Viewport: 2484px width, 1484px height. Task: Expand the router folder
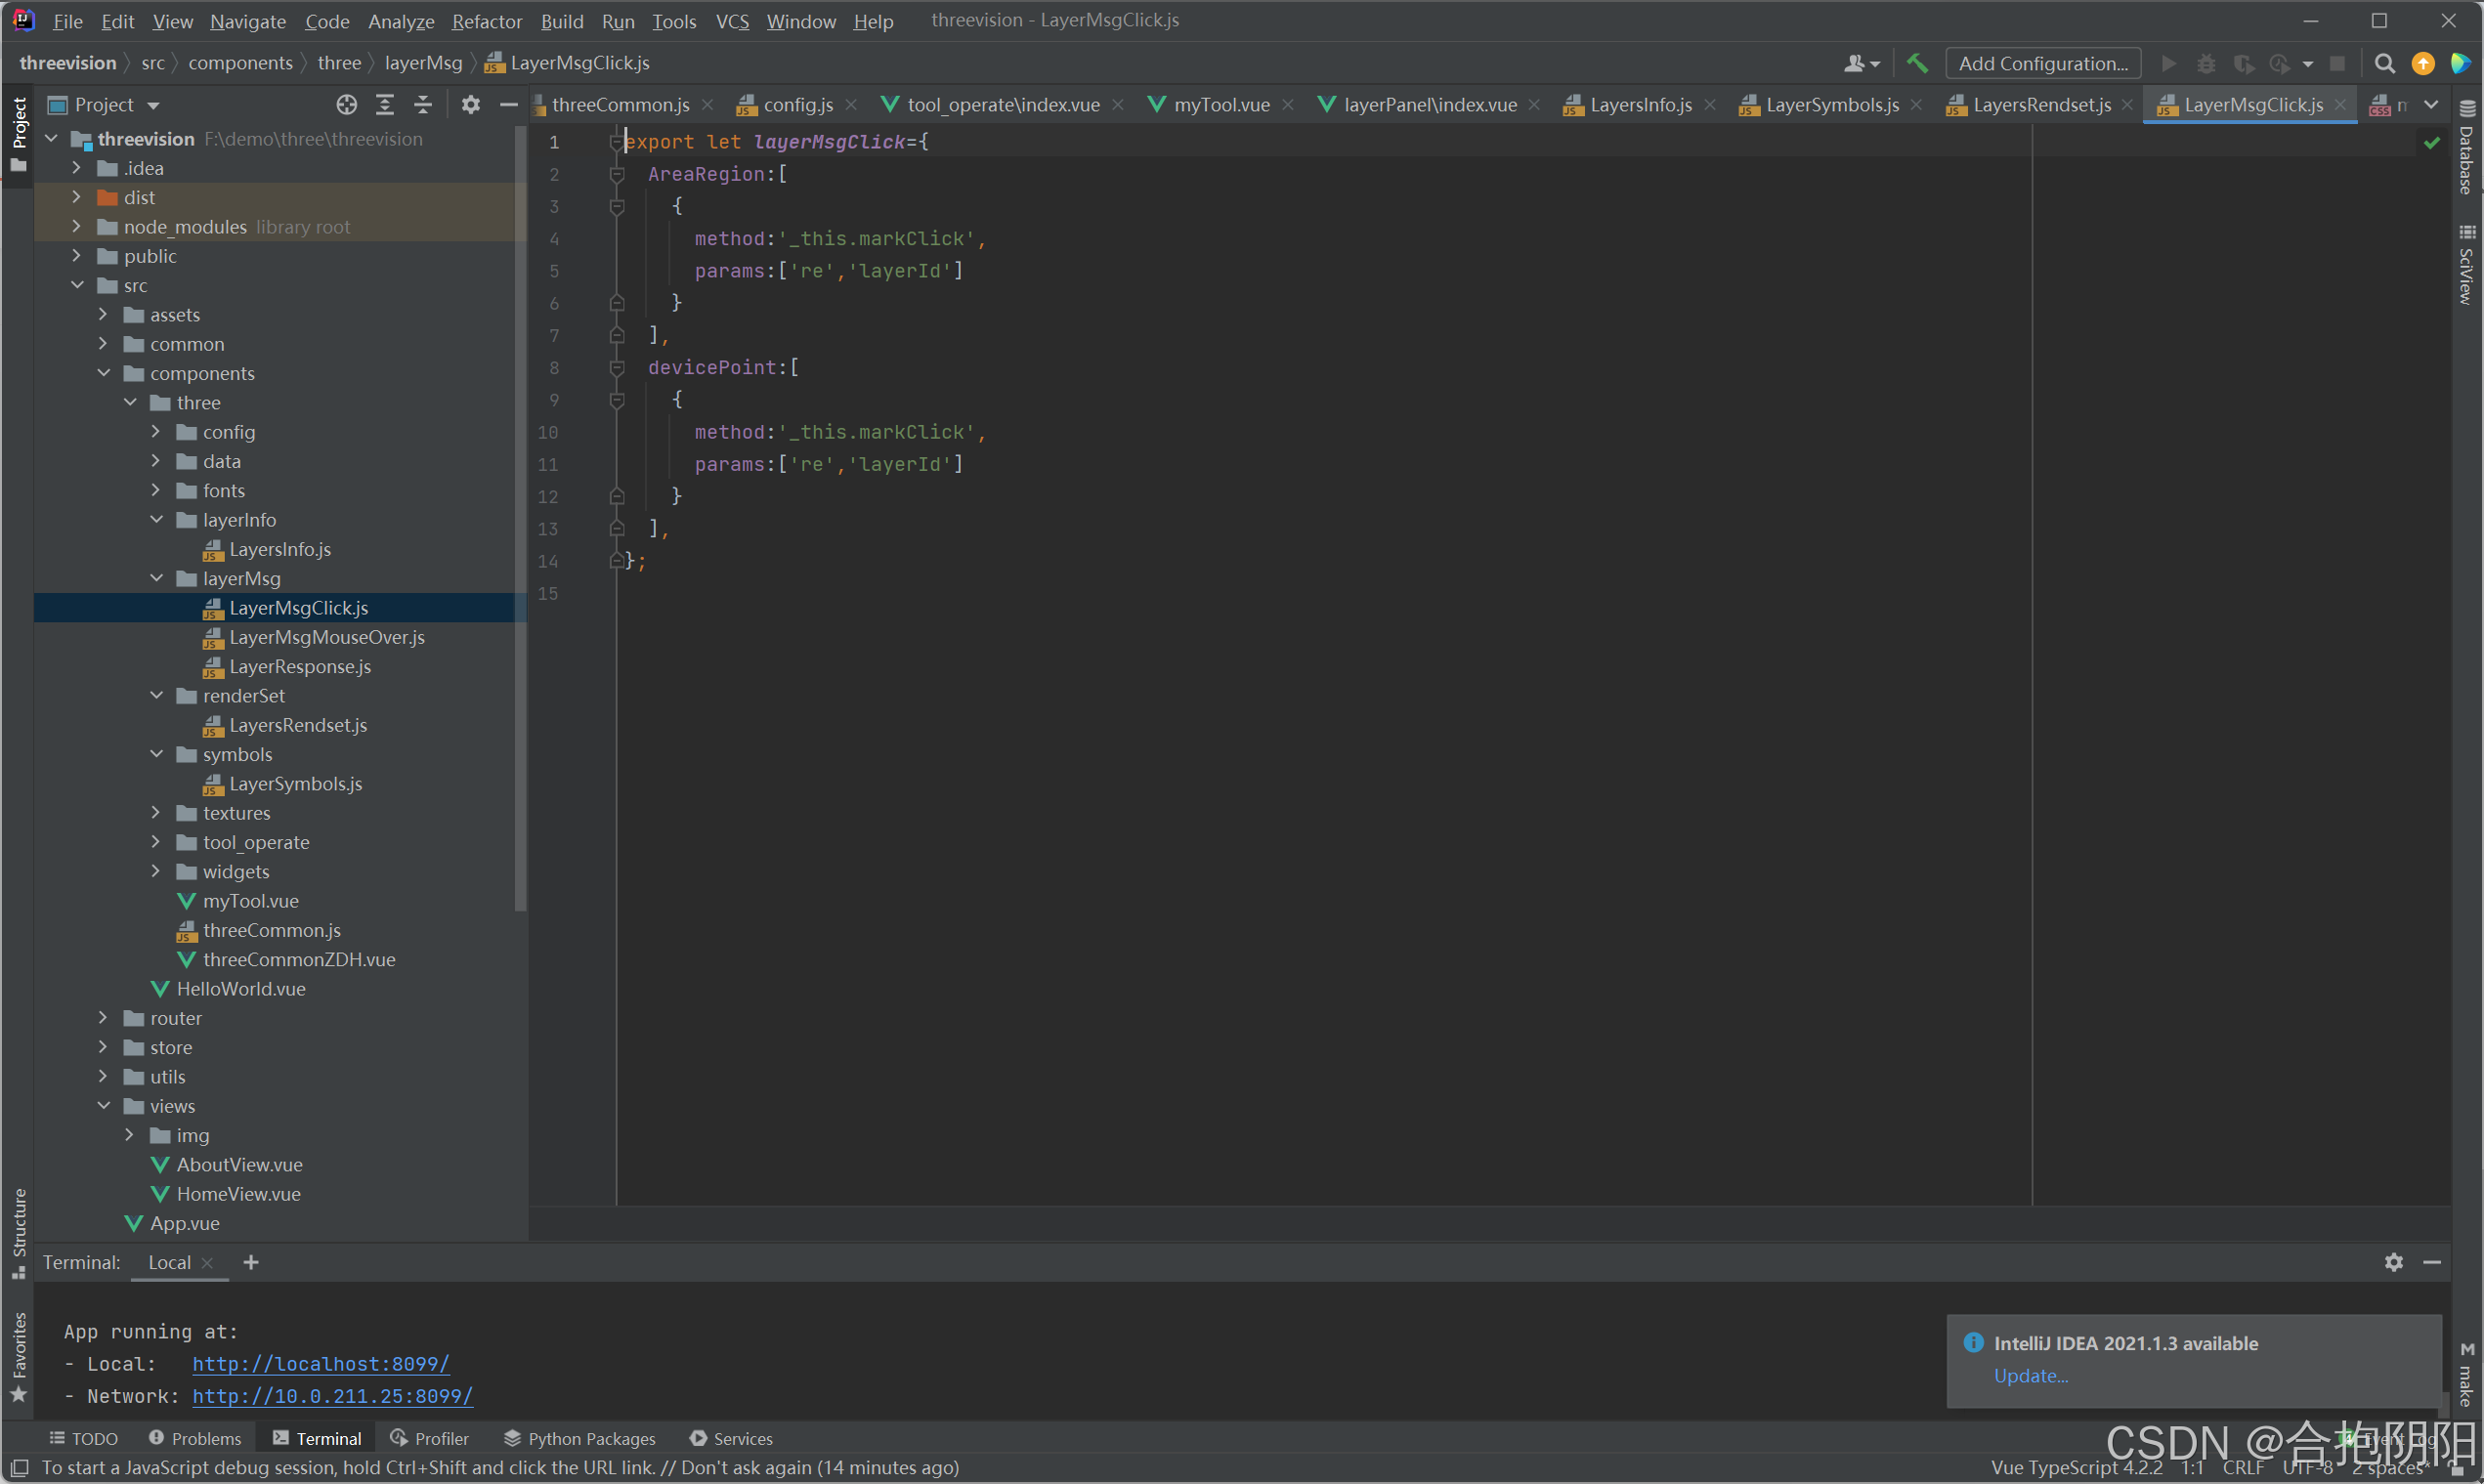coord(103,1018)
